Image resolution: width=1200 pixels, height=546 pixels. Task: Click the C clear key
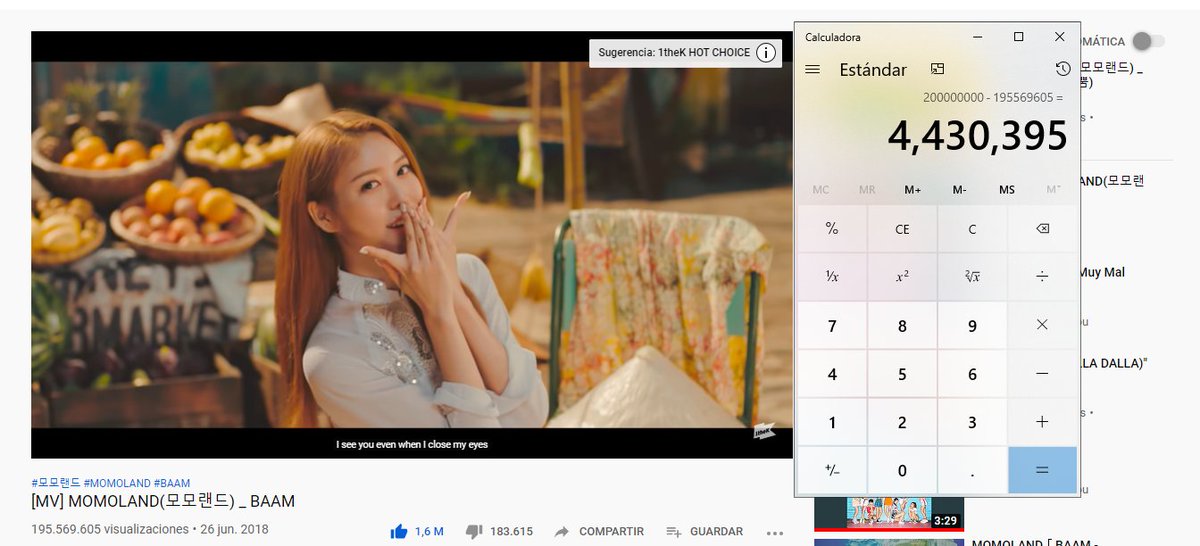(972, 229)
